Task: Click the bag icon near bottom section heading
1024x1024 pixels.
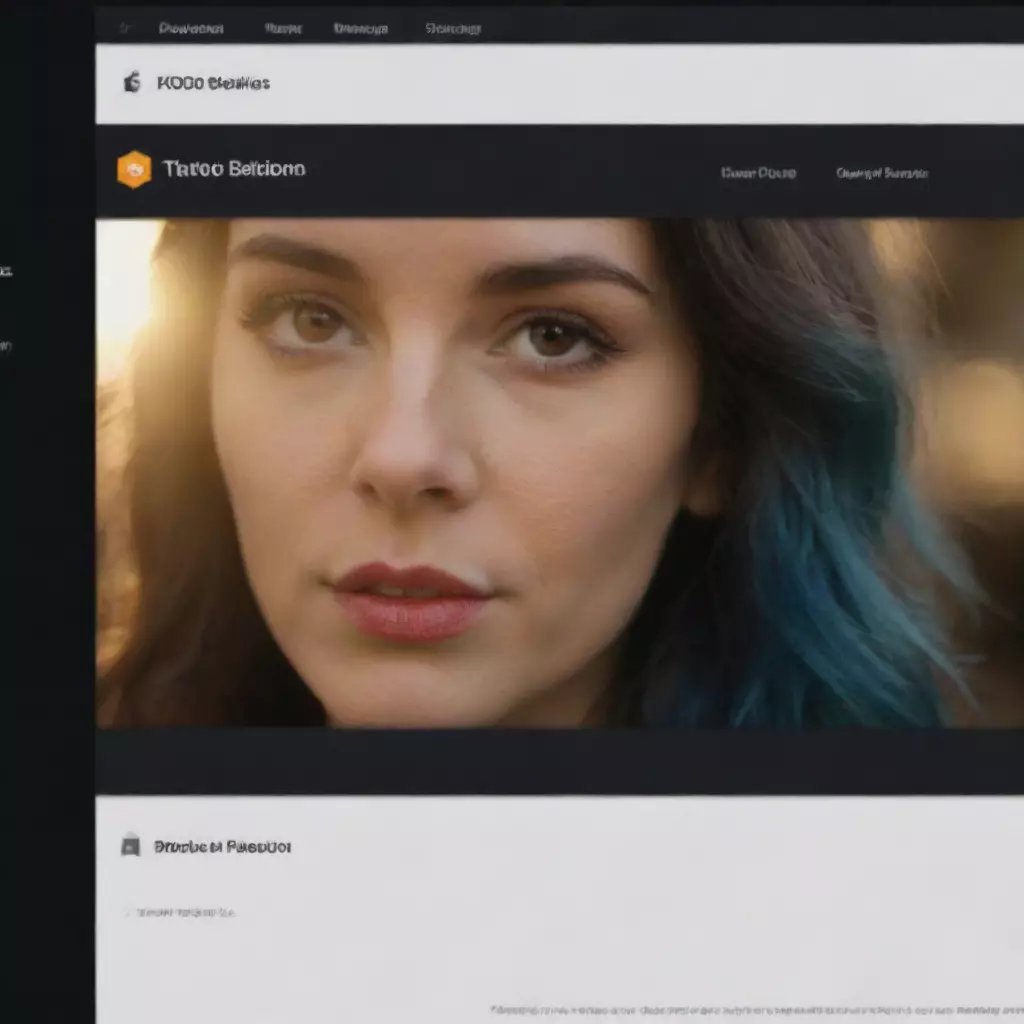Action: click(131, 845)
